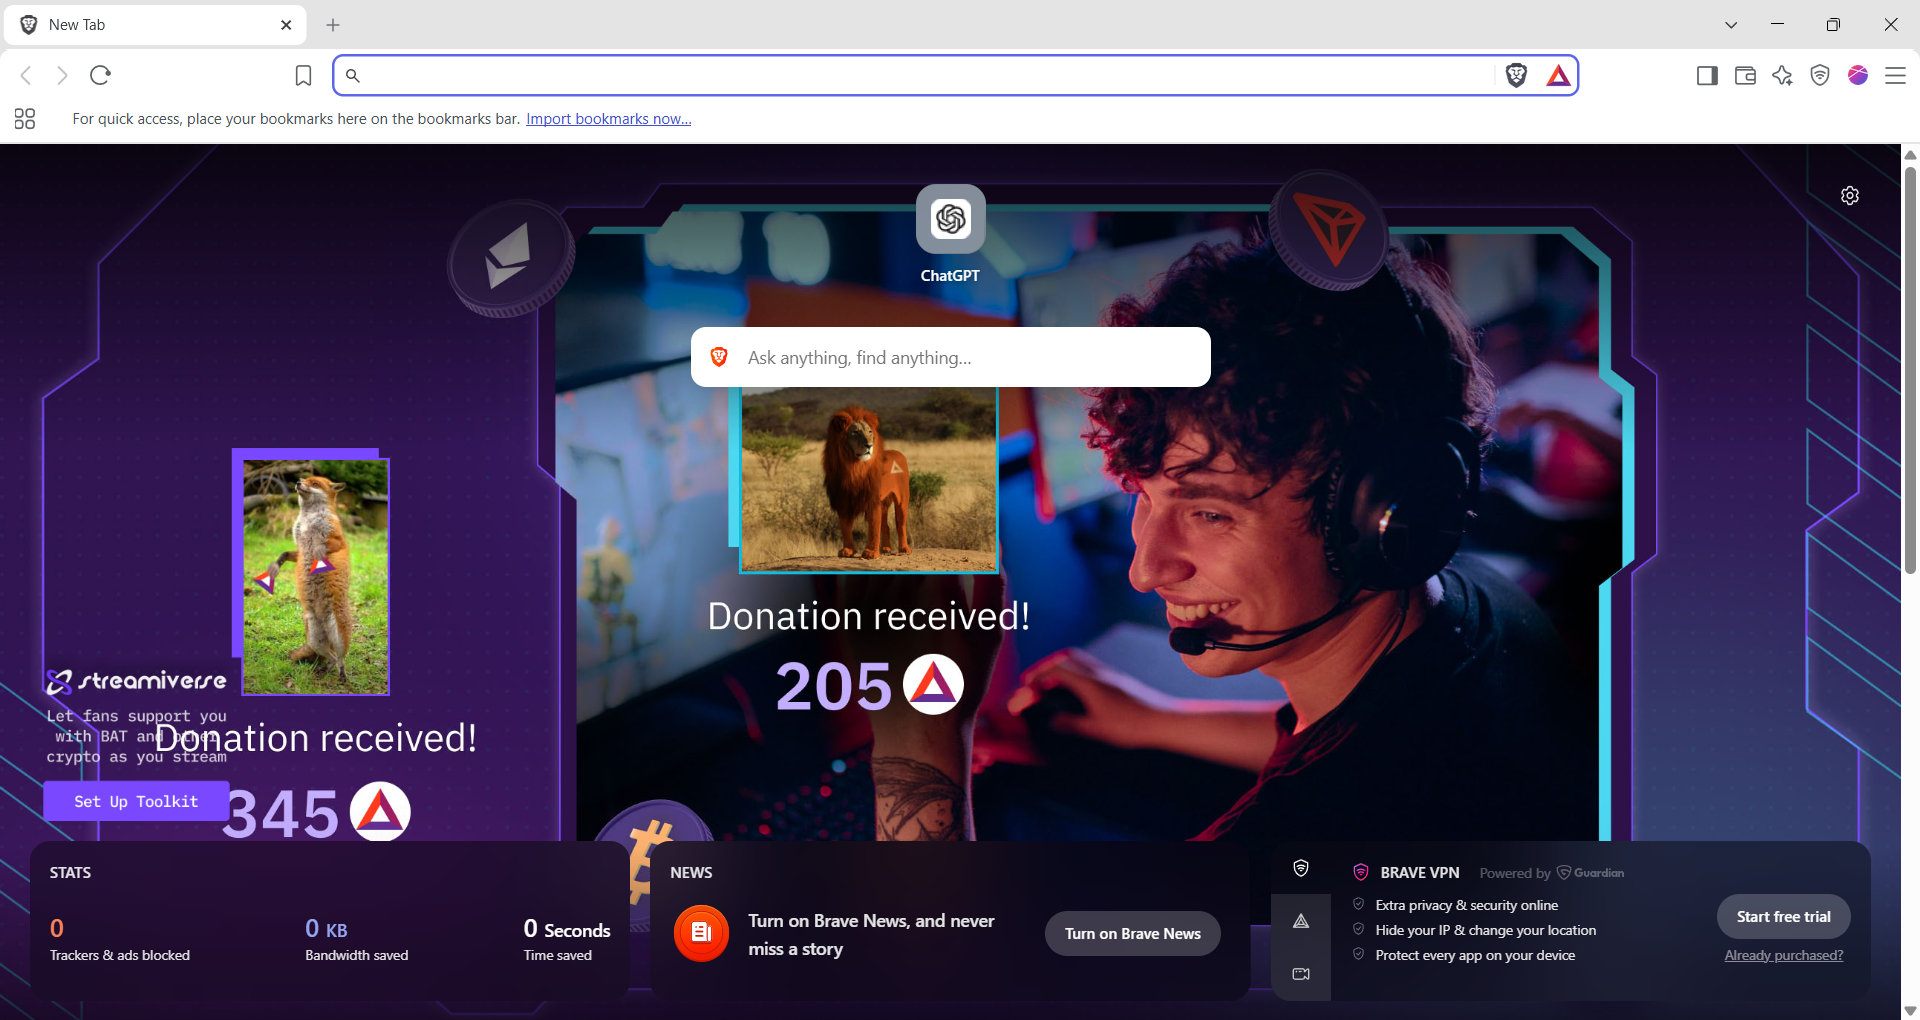Select VPN shield widget tab
1920x1020 pixels.
pyautogui.click(x=1301, y=868)
